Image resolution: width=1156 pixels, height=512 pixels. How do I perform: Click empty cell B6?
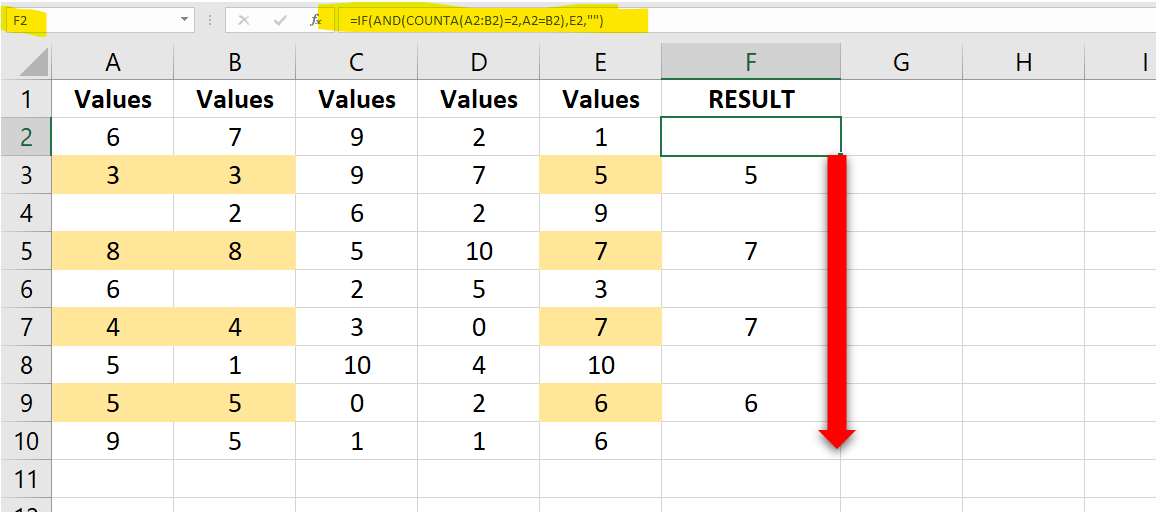tap(234, 289)
